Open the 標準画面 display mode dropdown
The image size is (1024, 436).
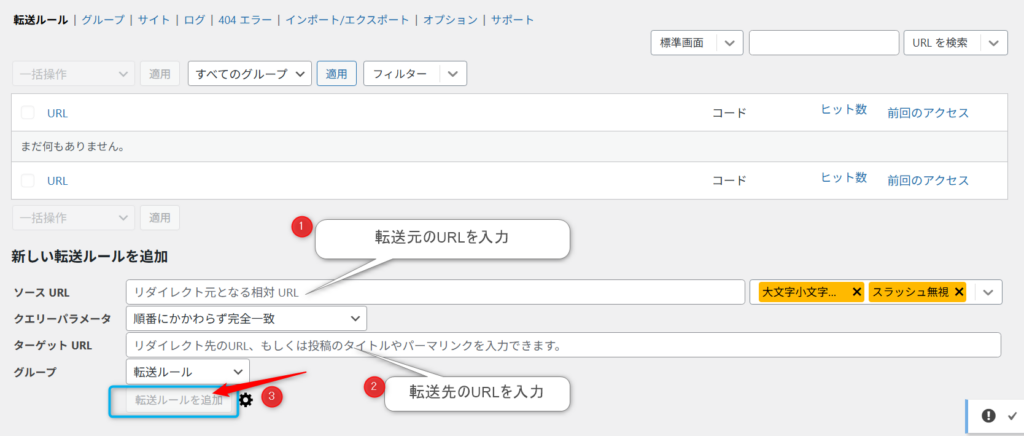(731, 42)
